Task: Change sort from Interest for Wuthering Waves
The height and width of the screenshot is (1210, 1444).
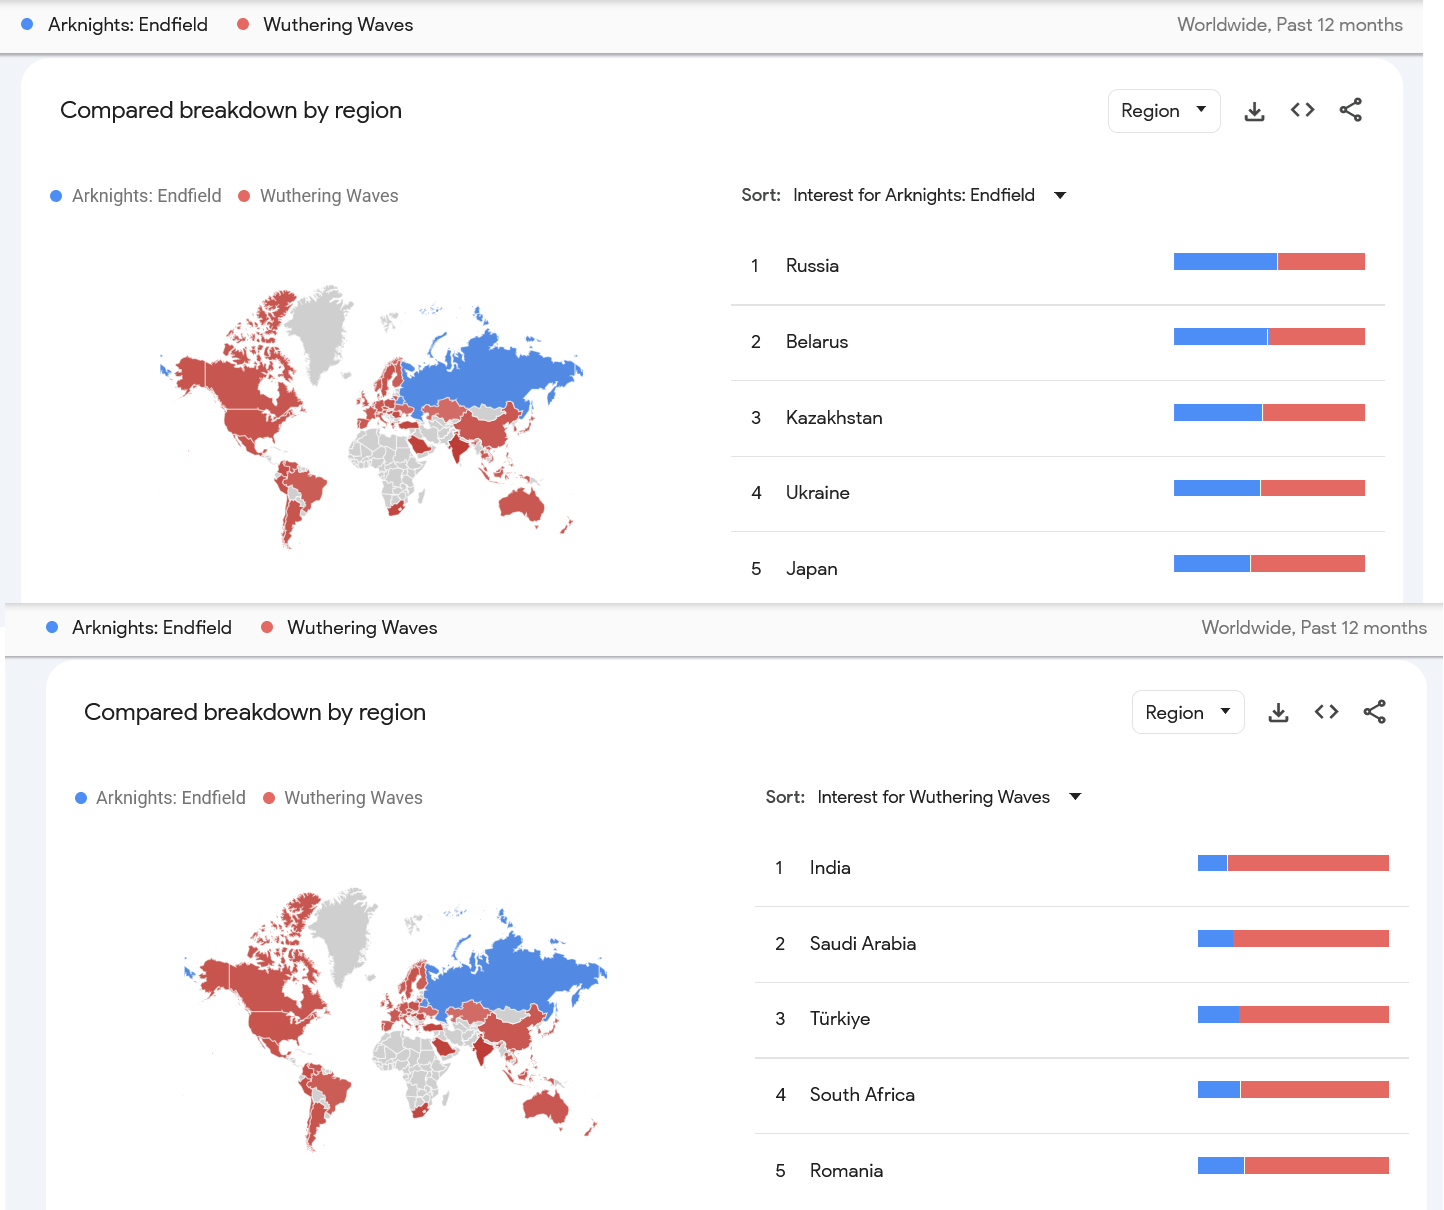Action: click(949, 797)
